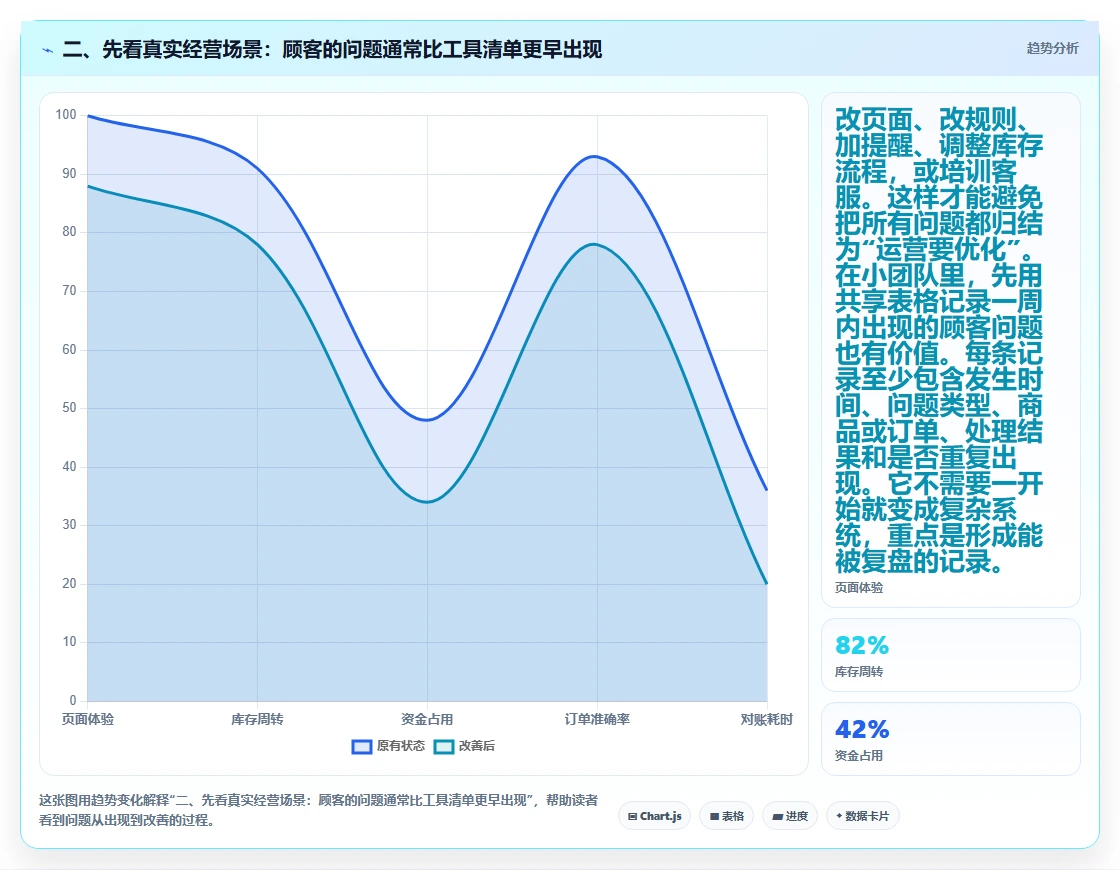Click the 82% value in the 库存周转 card
Image resolution: width=1120 pixels, height=870 pixels.
(862, 646)
